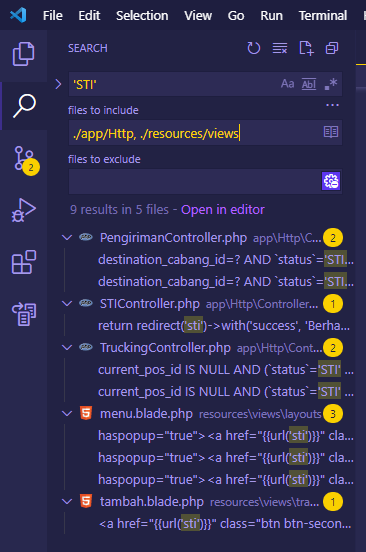
Task: Open a new search editor
Action: (x=306, y=48)
